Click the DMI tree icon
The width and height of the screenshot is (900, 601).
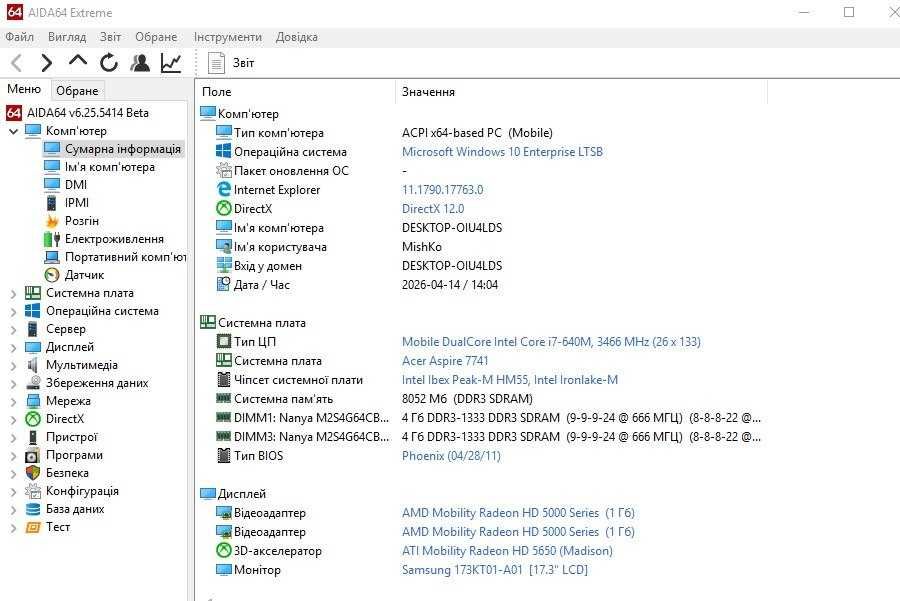pos(52,184)
